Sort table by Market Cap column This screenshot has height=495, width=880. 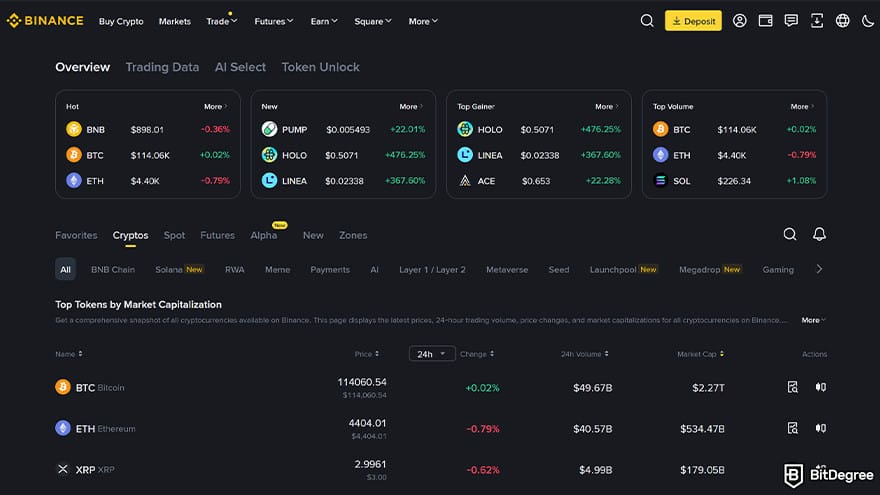point(700,354)
